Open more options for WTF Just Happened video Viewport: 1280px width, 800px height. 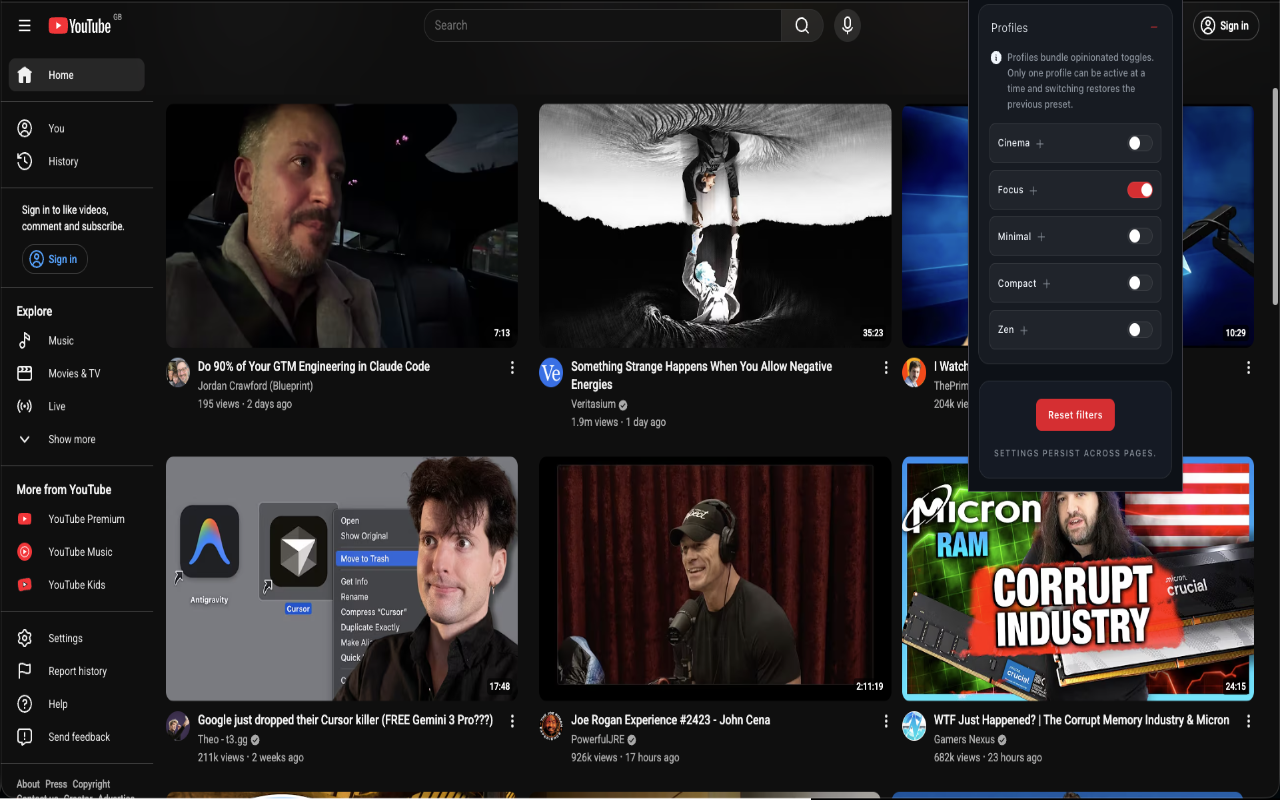click(x=1249, y=721)
